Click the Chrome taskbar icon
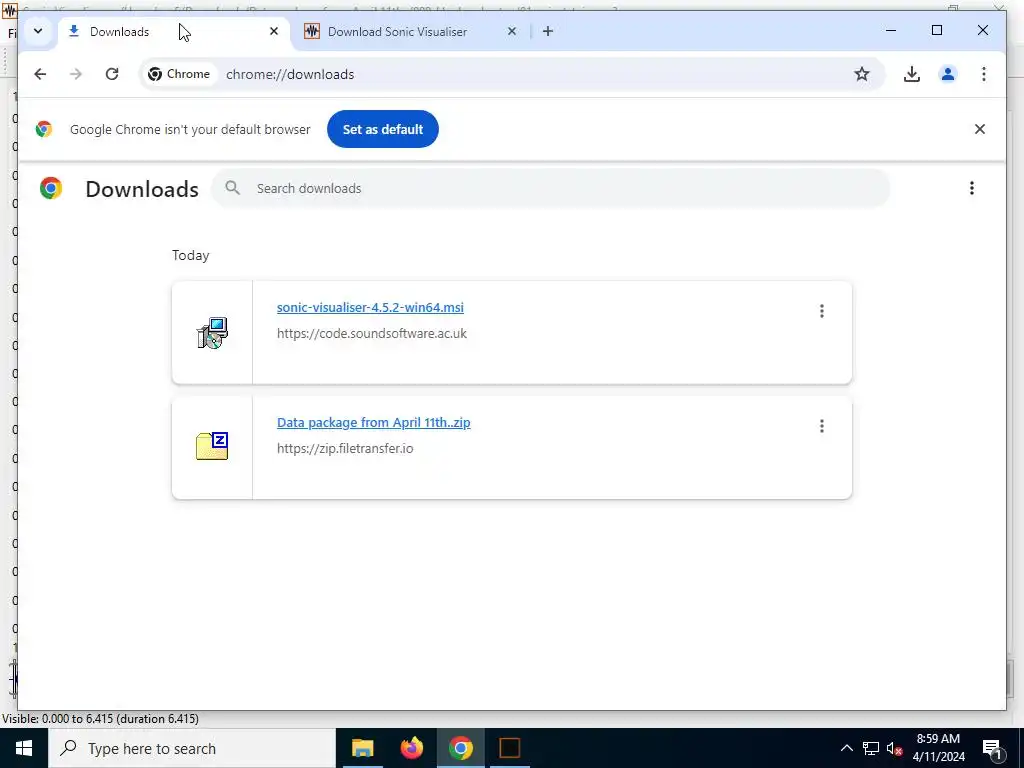The image size is (1024, 768). point(460,748)
